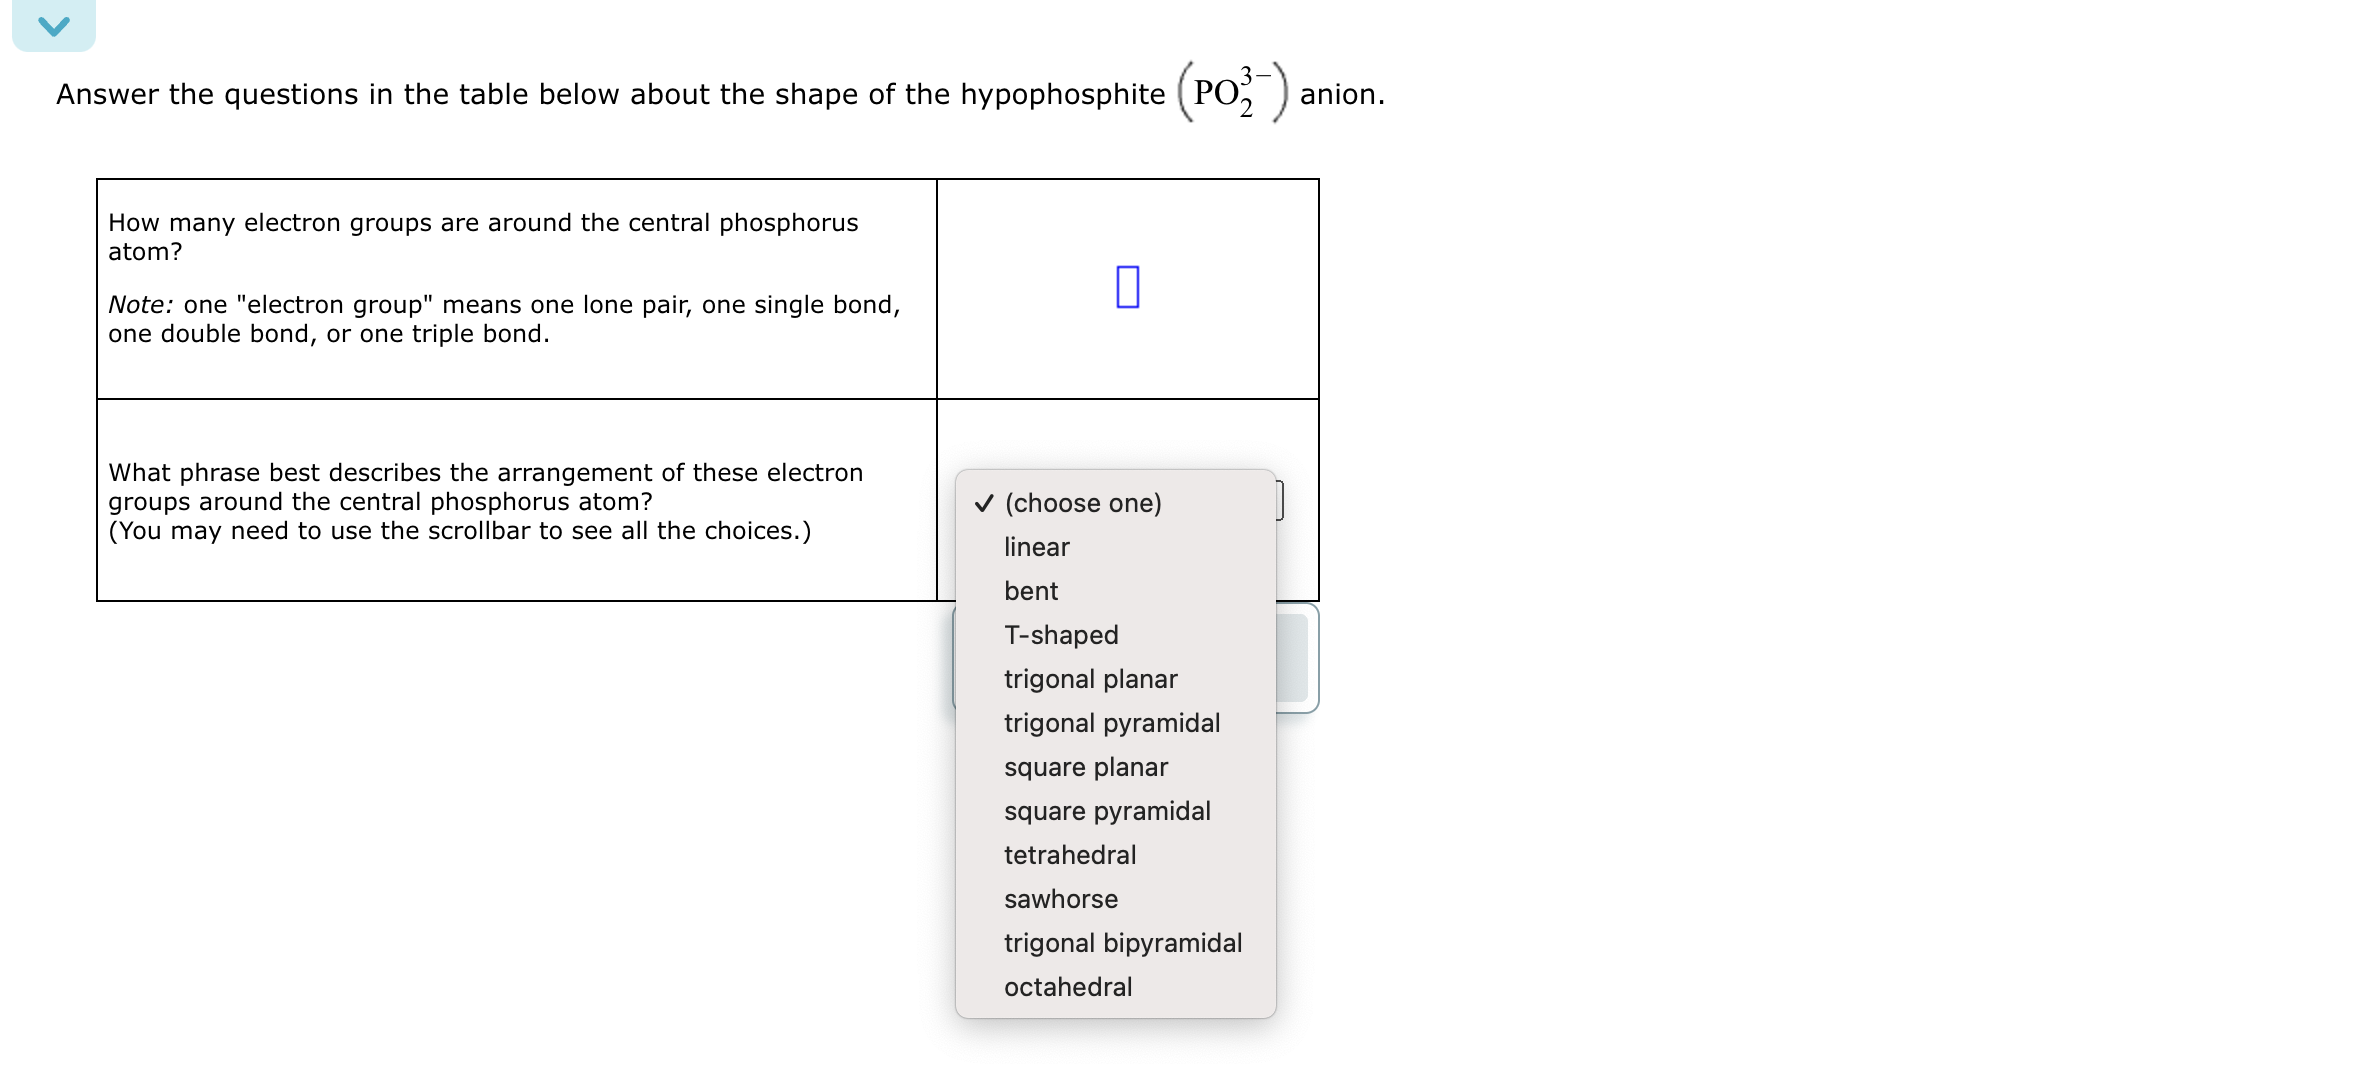
Task: Choose 'octahedral' at the list bottom
Action: pyautogui.click(x=1067, y=987)
